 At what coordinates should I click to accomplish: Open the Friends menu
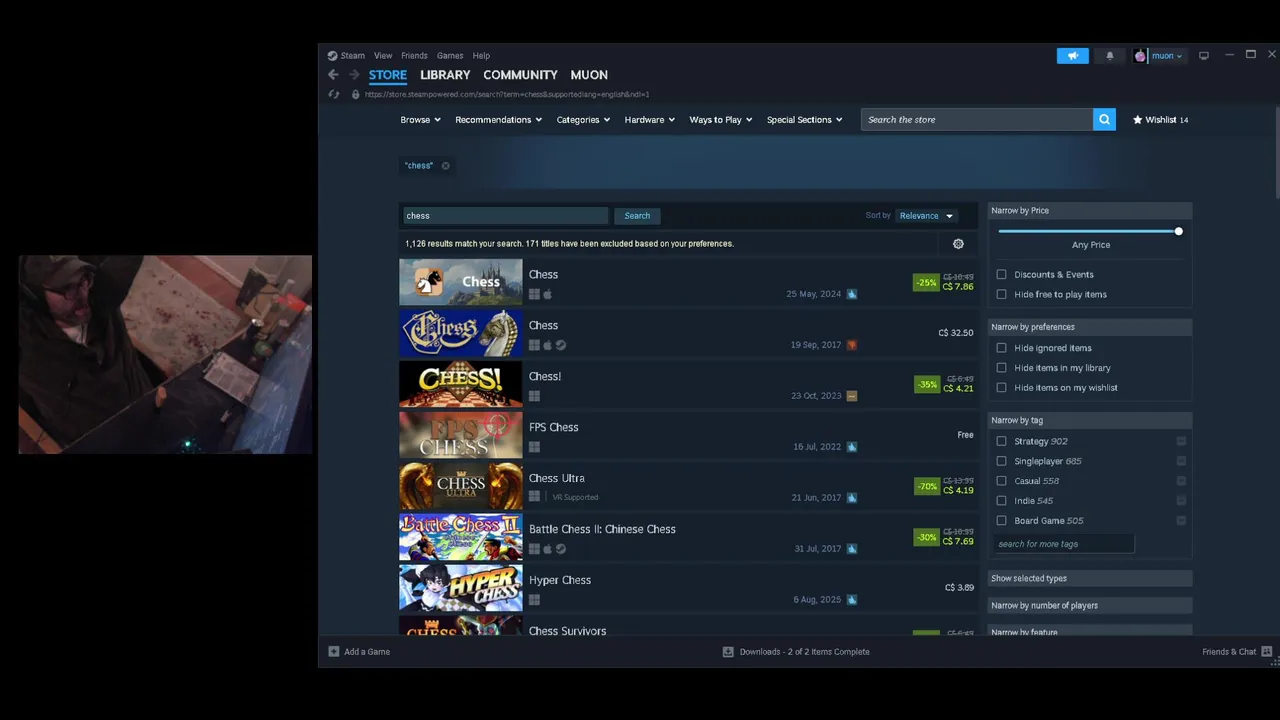(x=414, y=56)
